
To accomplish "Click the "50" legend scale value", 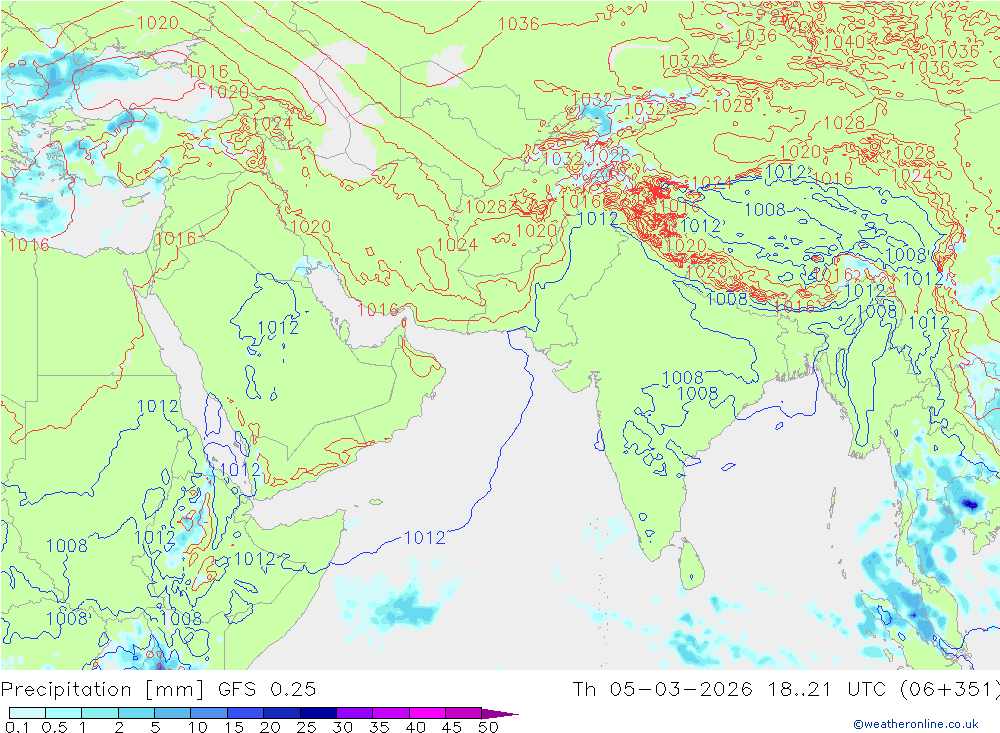I will pyautogui.click(x=488, y=727).
